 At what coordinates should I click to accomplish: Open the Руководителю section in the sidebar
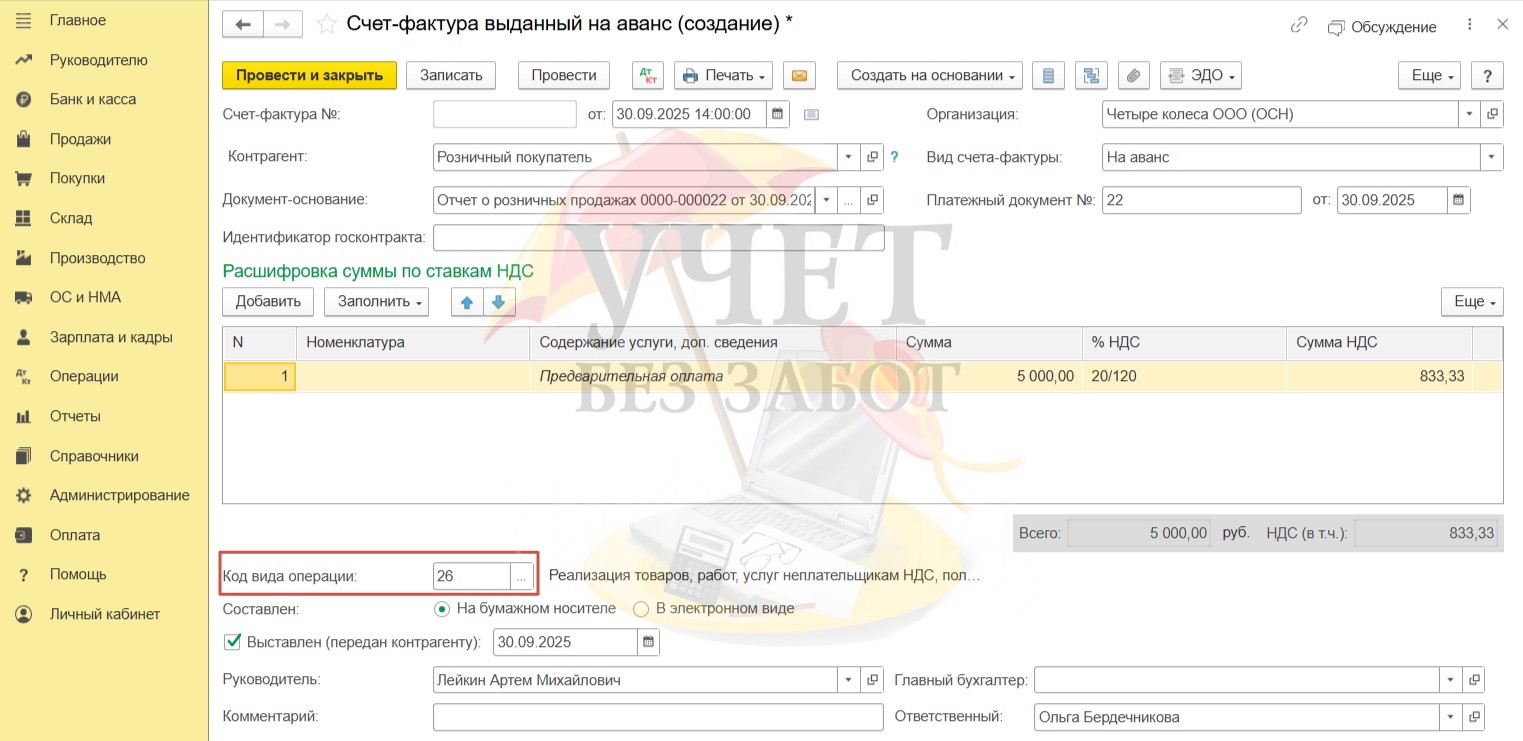point(99,60)
